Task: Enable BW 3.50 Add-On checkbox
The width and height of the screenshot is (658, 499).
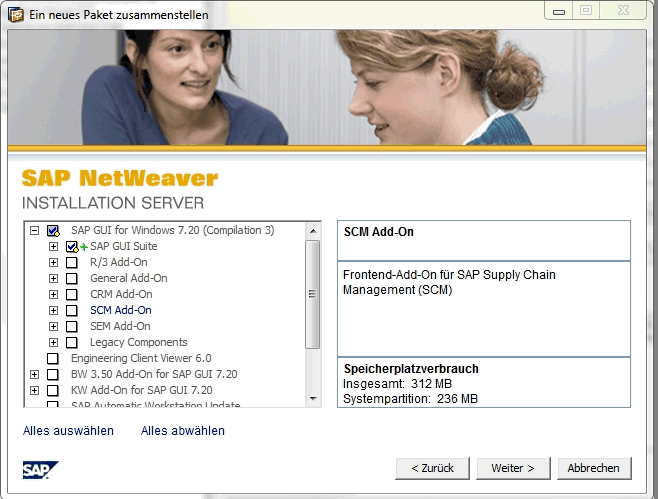Action: tap(53, 374)
